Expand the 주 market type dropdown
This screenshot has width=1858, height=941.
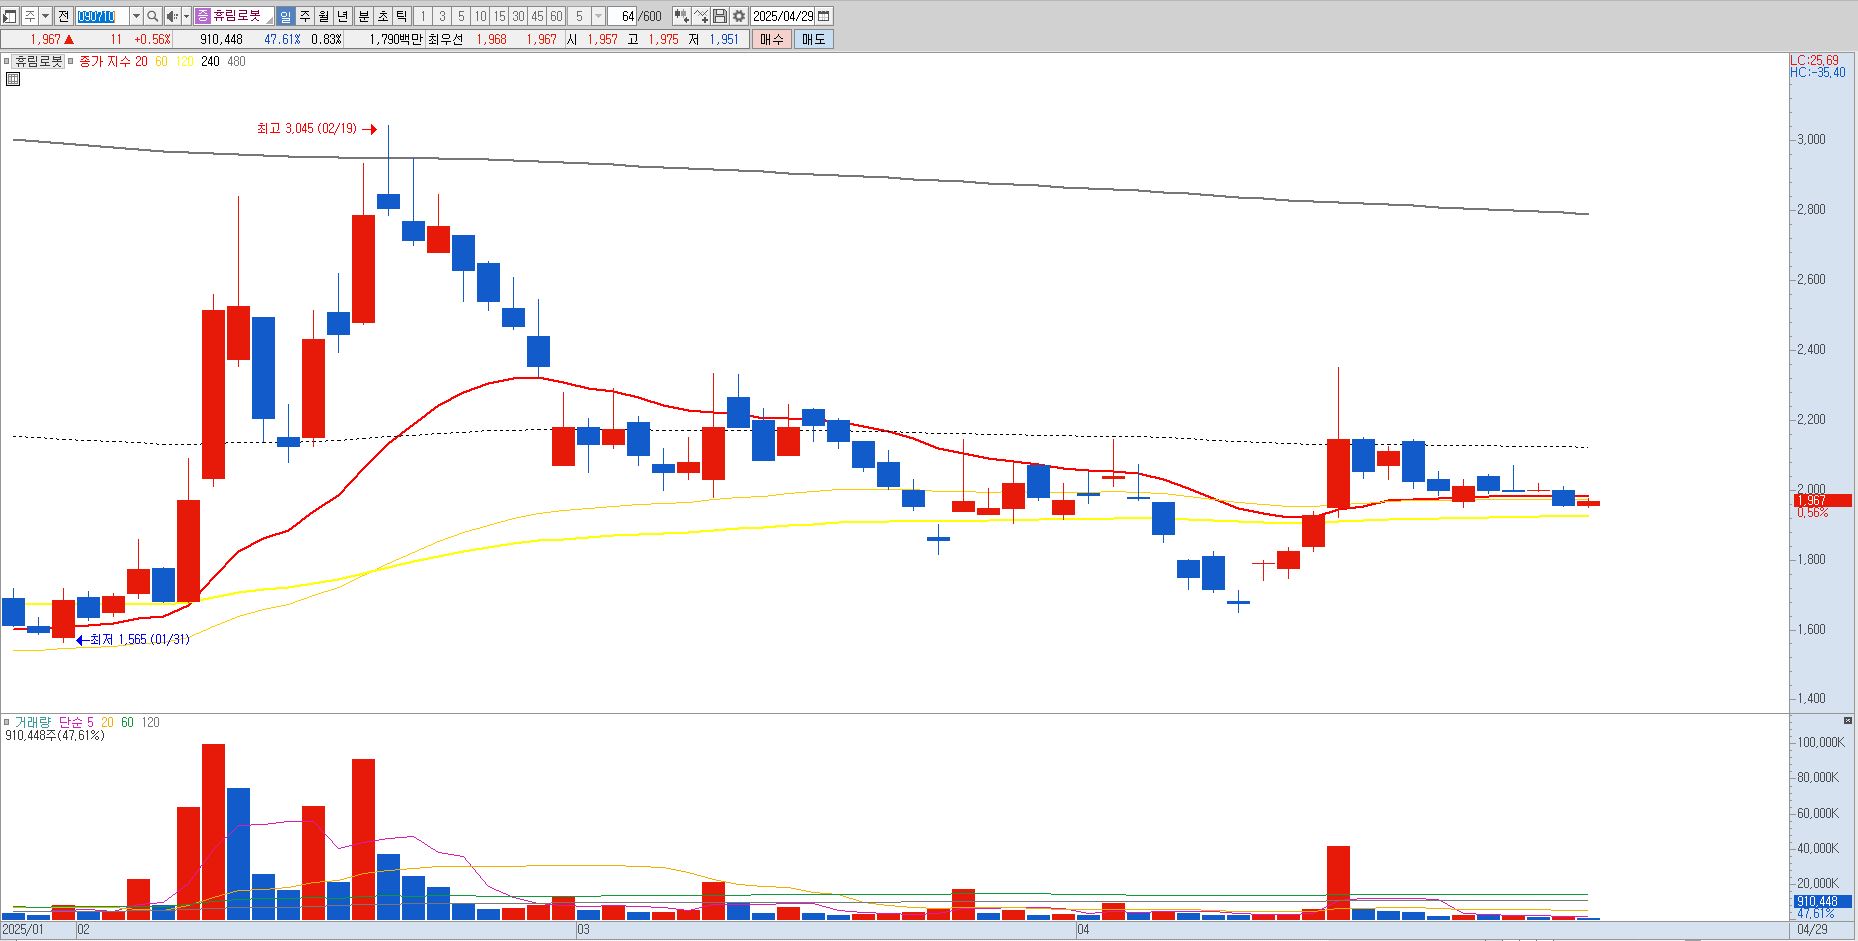45,16
